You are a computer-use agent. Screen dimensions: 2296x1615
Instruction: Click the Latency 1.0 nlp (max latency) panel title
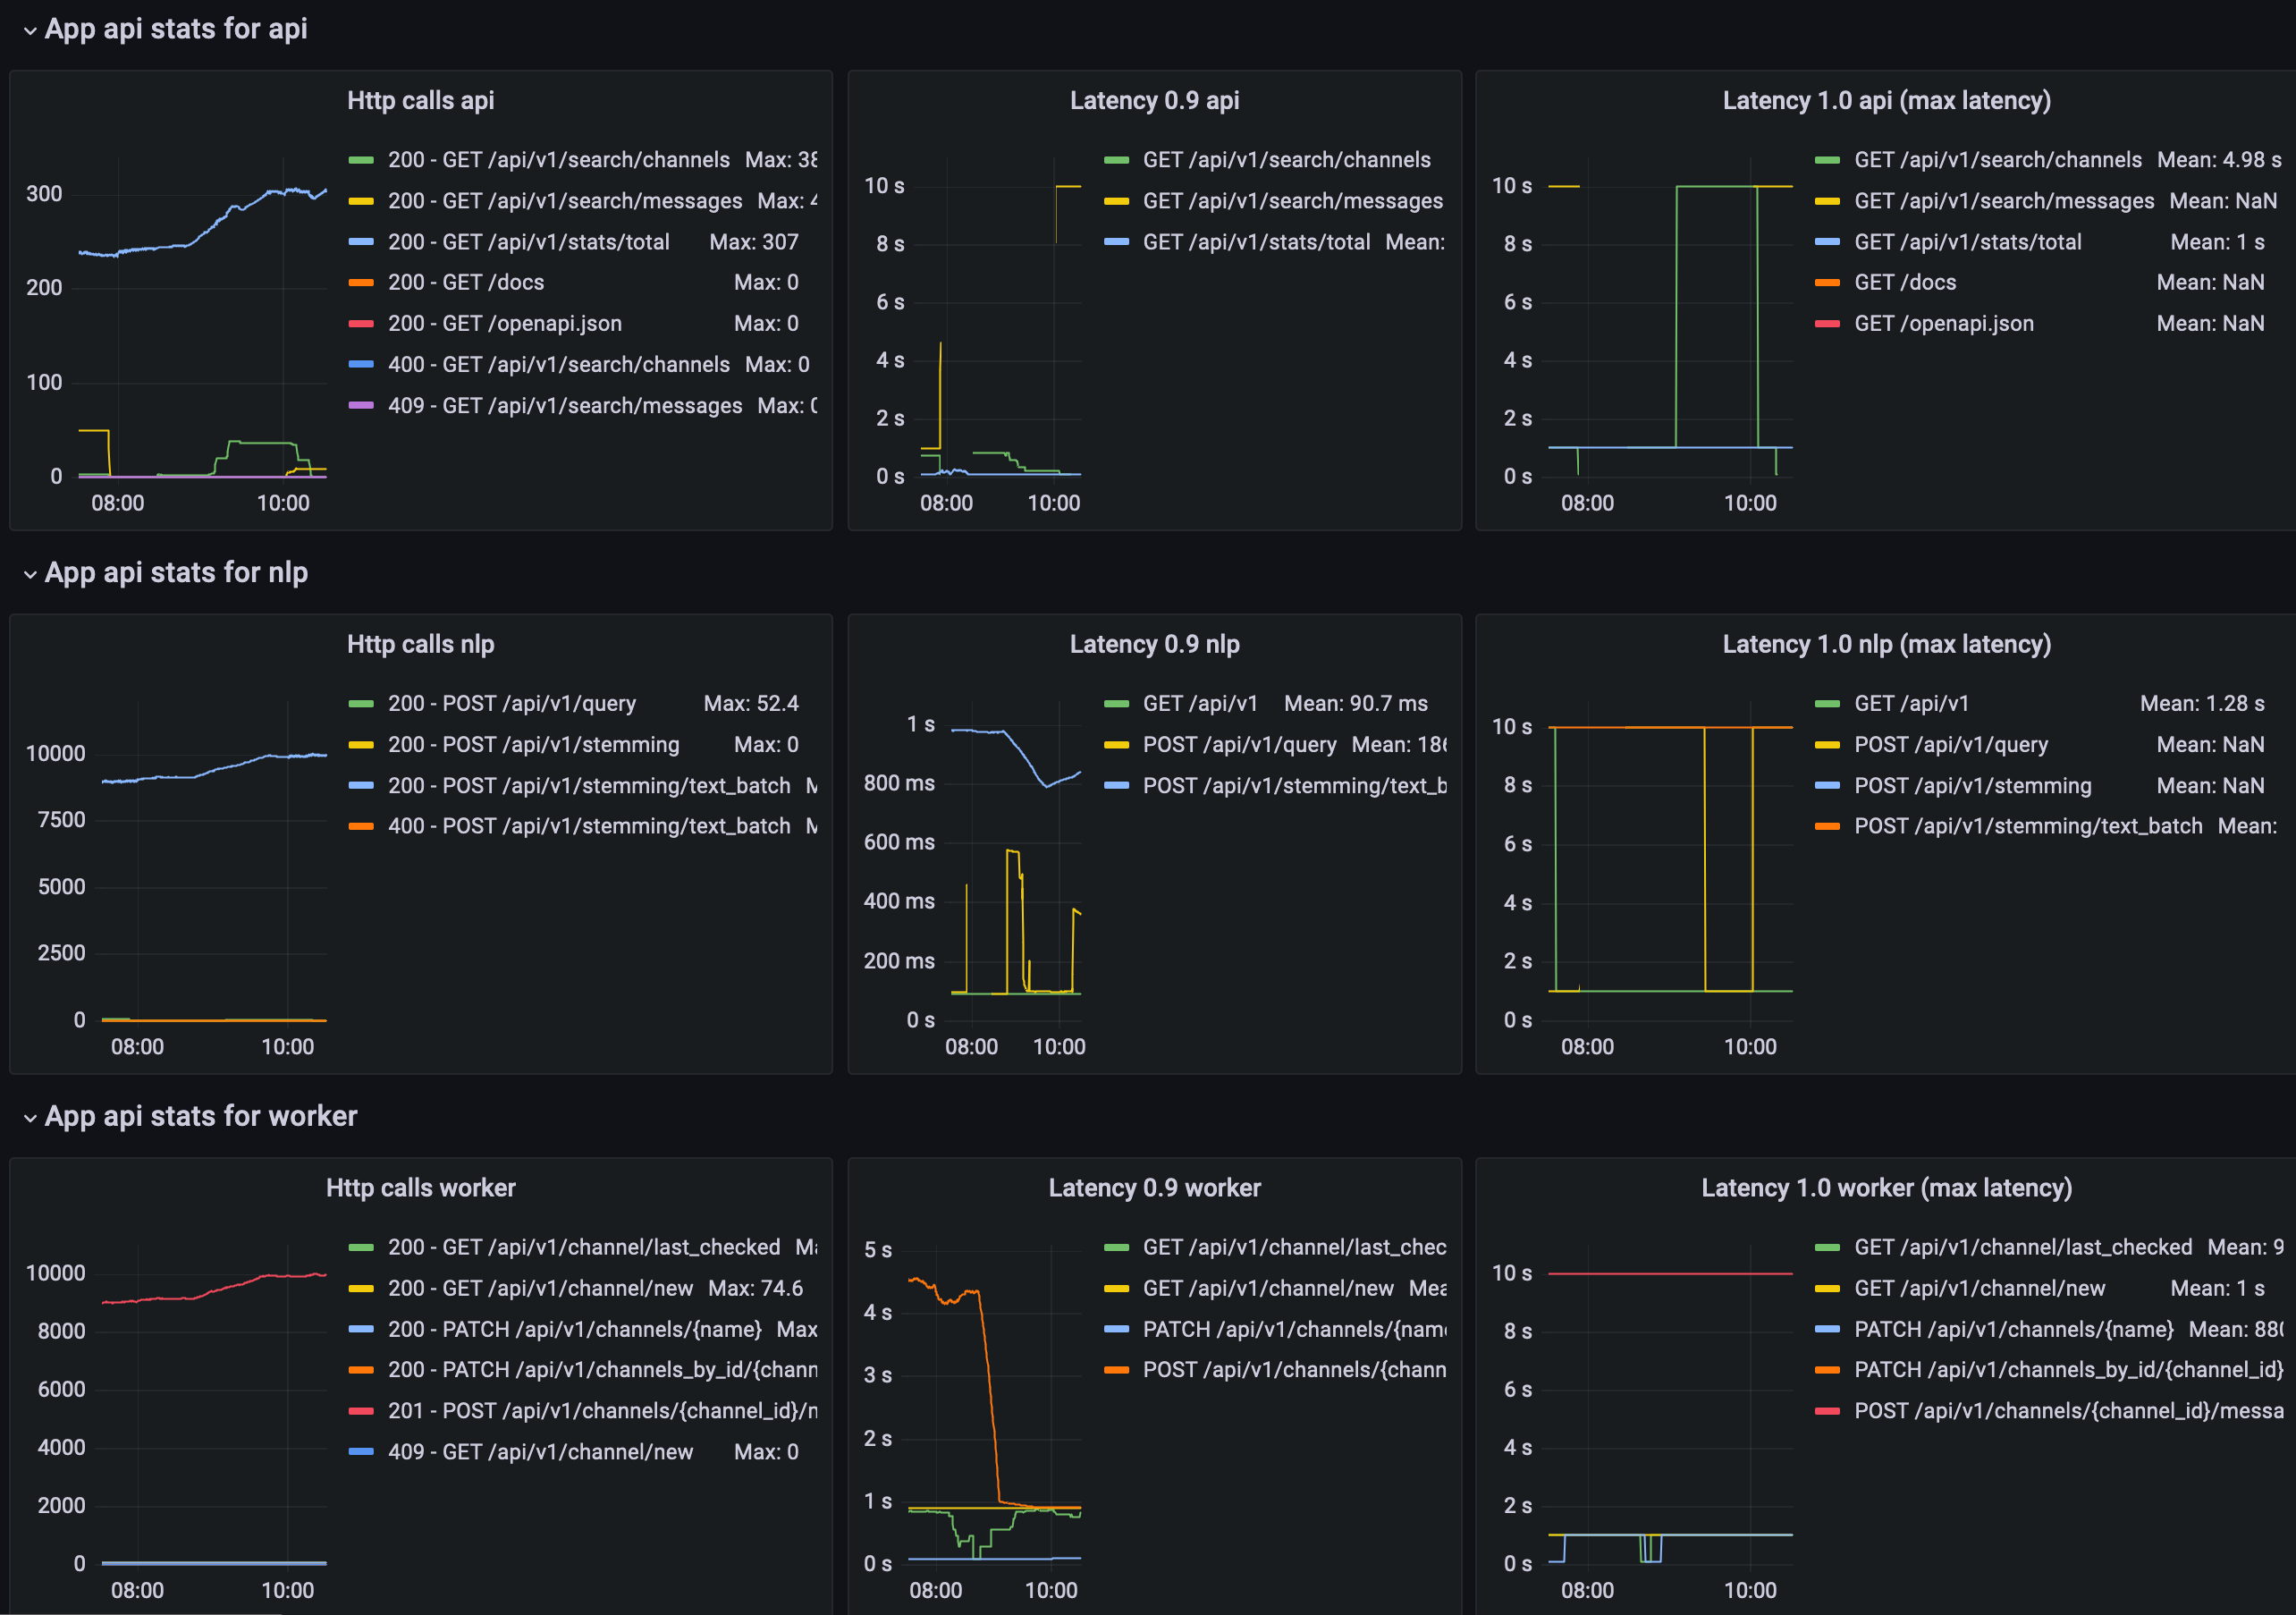pyautogui.click(x=1888, y=644)
